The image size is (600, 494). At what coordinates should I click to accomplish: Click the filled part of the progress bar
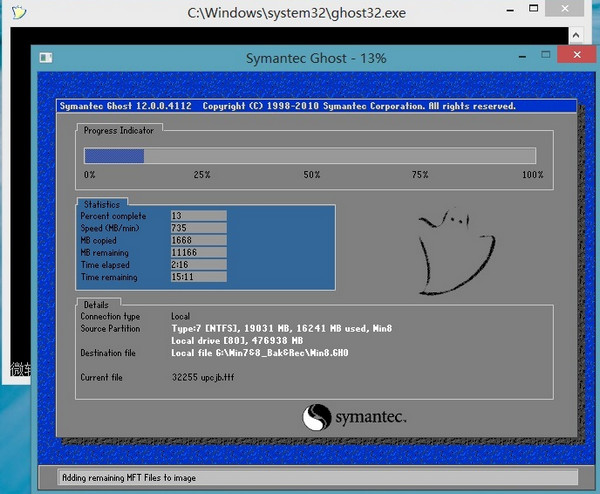(x=114, y=156)
